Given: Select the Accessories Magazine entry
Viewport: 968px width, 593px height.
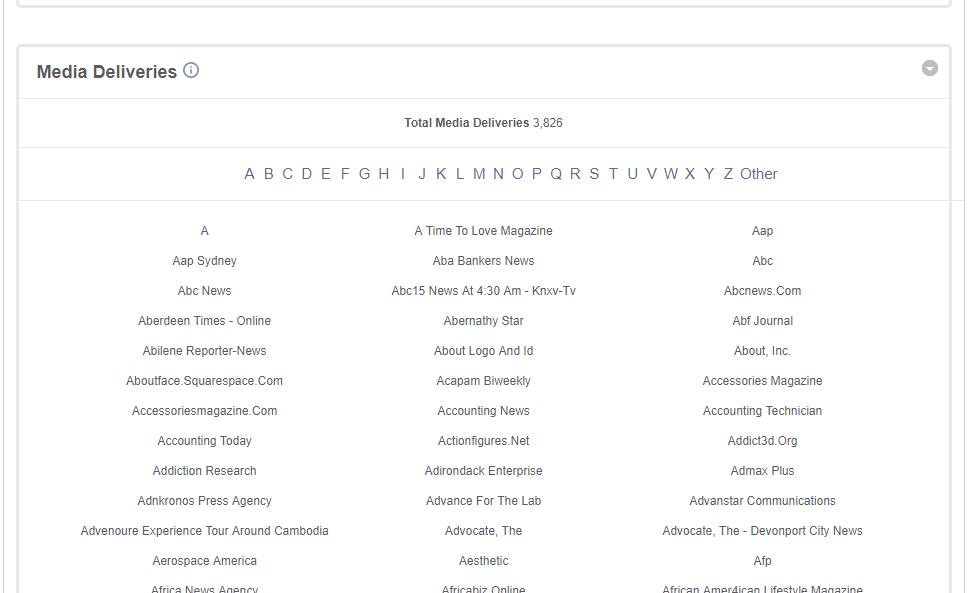Looking at the screenshot, I should pos(762,381).
